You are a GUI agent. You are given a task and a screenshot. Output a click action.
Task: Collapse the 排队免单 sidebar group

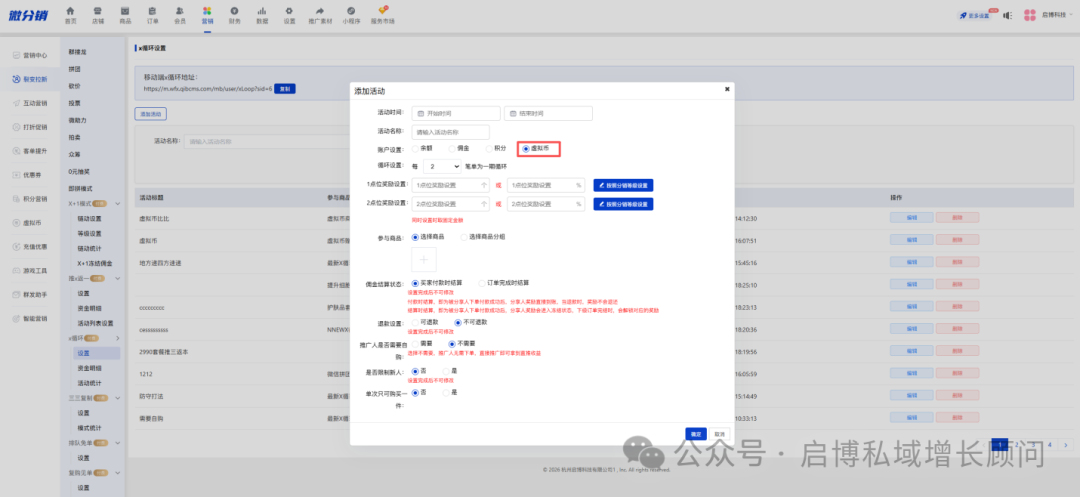[x=118, y=443]
